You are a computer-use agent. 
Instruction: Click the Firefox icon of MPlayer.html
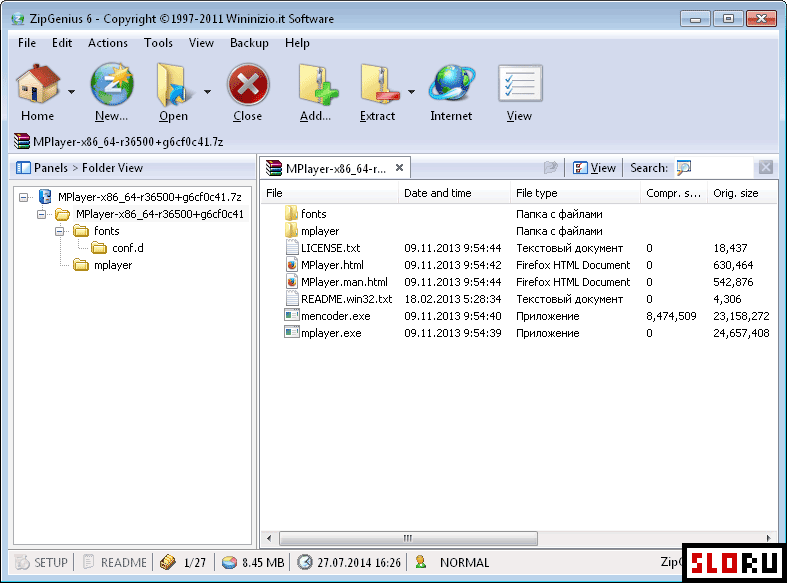click(292, 265)
